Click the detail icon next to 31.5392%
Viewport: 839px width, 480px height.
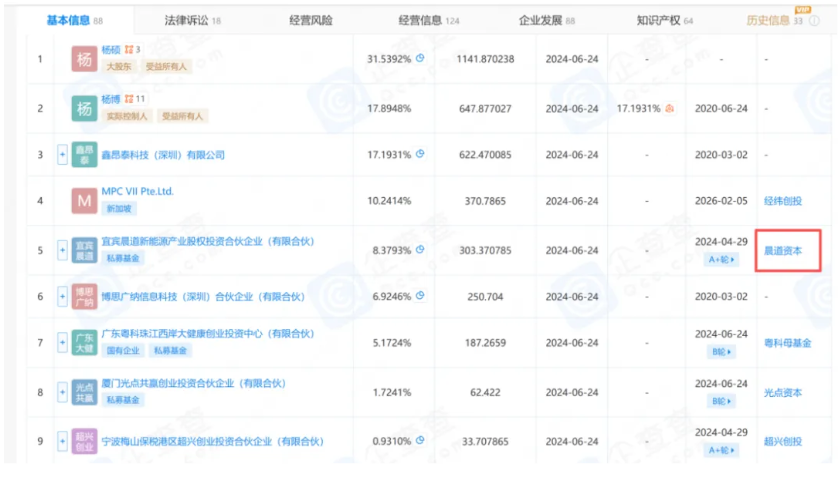point(420,58)
